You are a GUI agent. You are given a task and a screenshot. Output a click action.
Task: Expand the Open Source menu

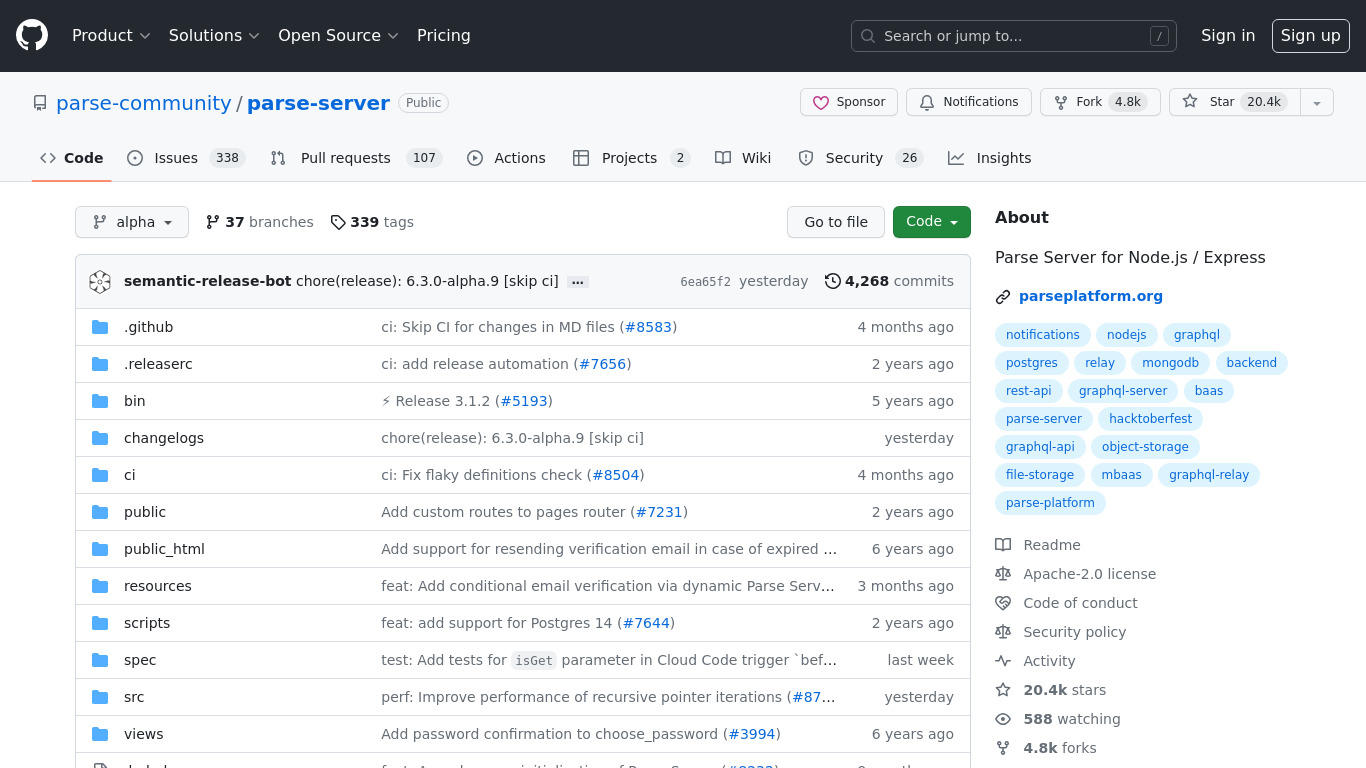(x=338, y=35)
